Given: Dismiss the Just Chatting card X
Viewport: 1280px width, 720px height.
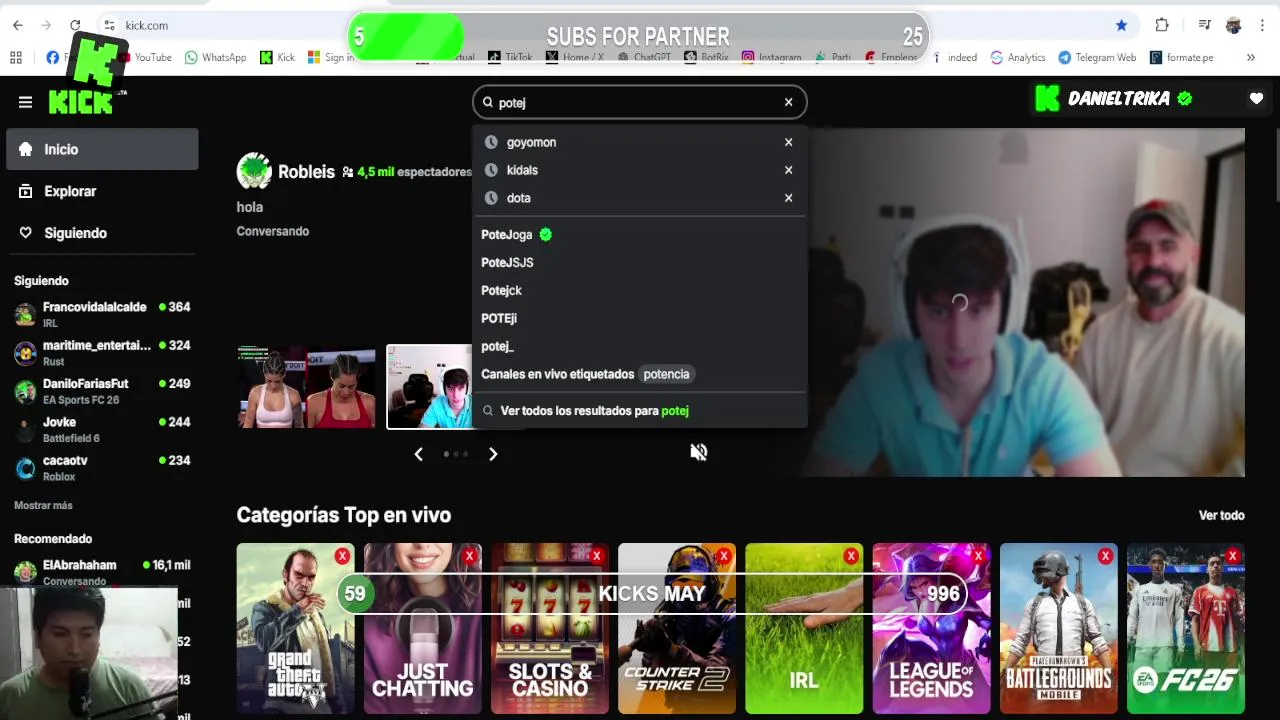Looking at the screenshot, I should (469, 556).
